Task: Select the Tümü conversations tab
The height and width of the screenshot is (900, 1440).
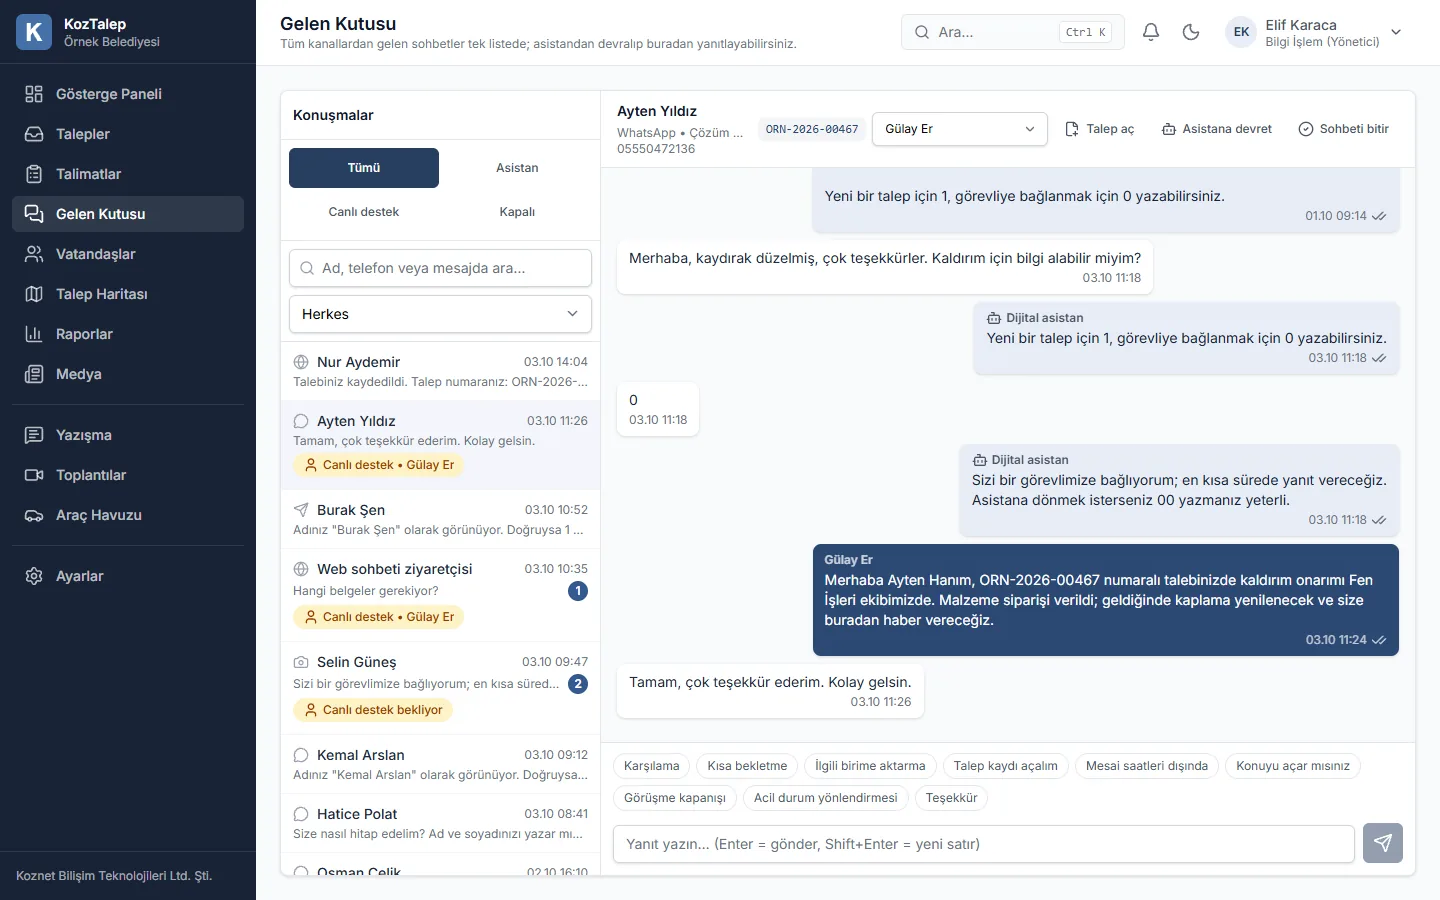Action: 364,168
